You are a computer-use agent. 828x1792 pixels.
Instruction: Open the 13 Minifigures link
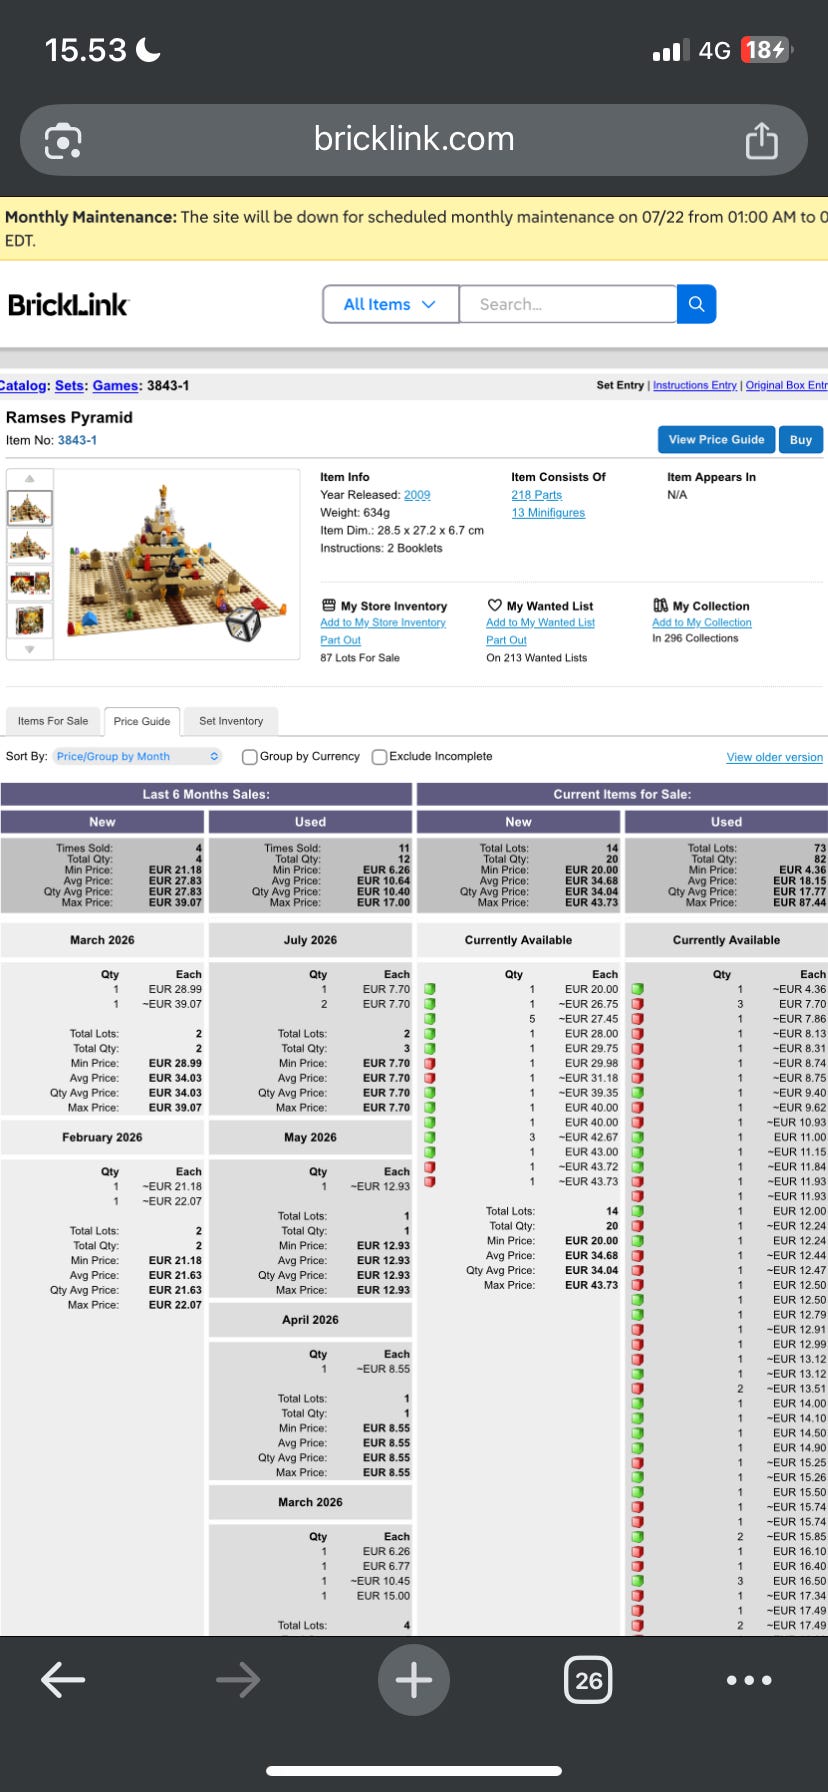[x=548, y=513]
